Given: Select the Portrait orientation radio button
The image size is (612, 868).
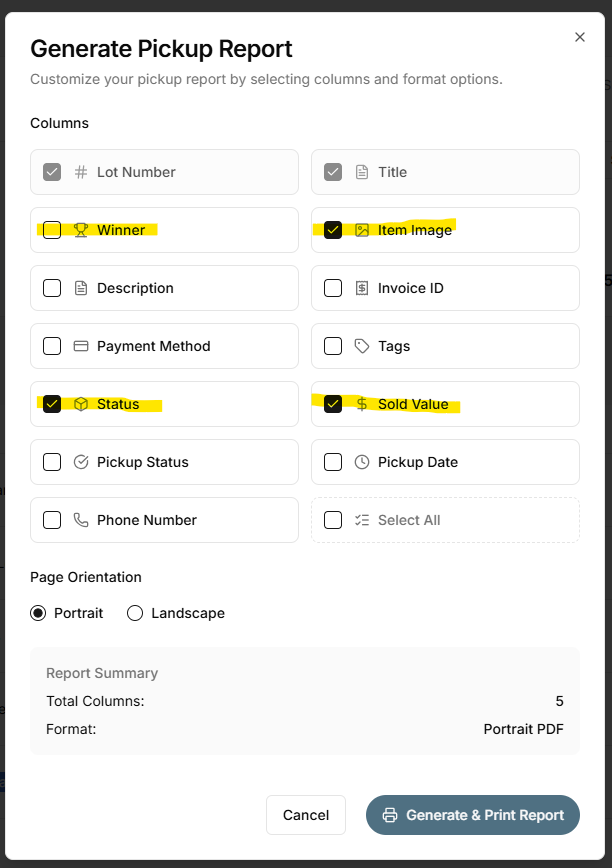Looking at the screenshot, I should [38, 613].
